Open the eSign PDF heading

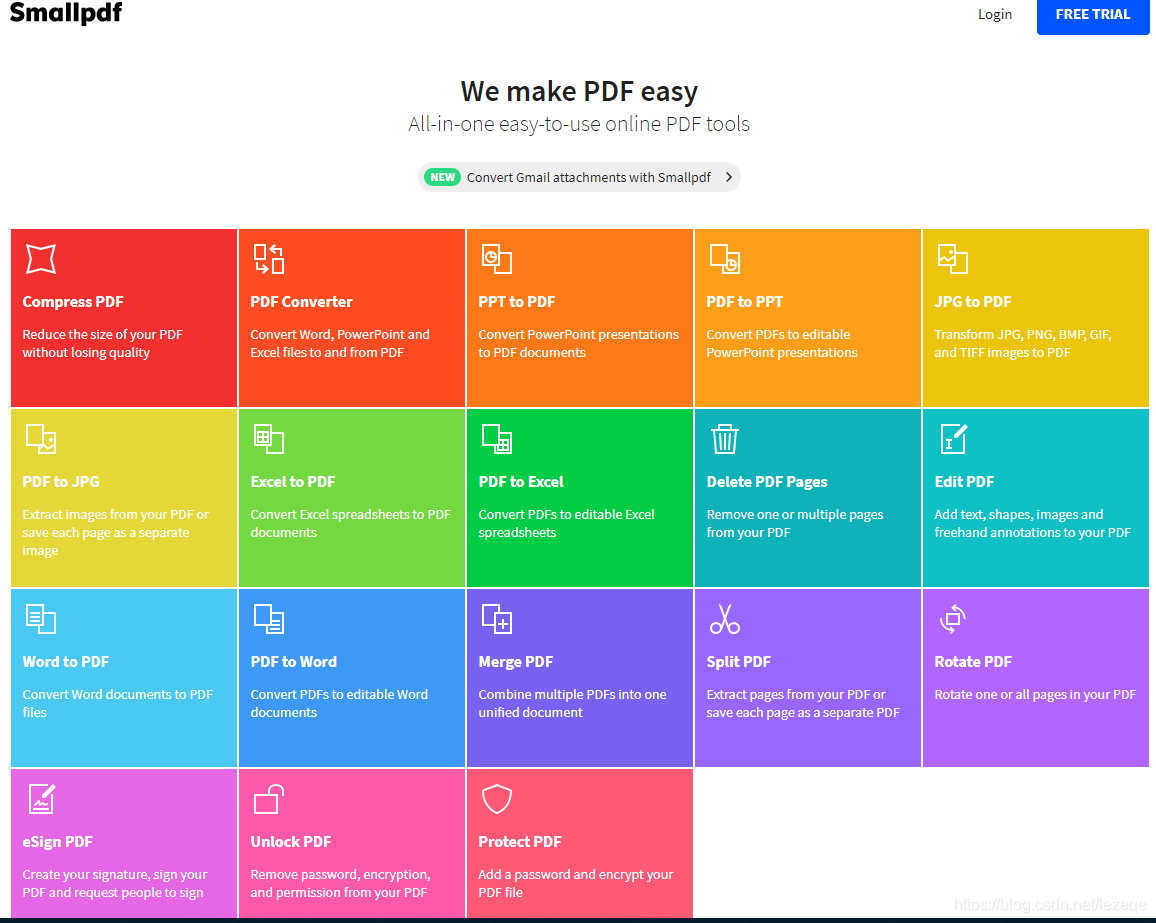pos(58,841)
